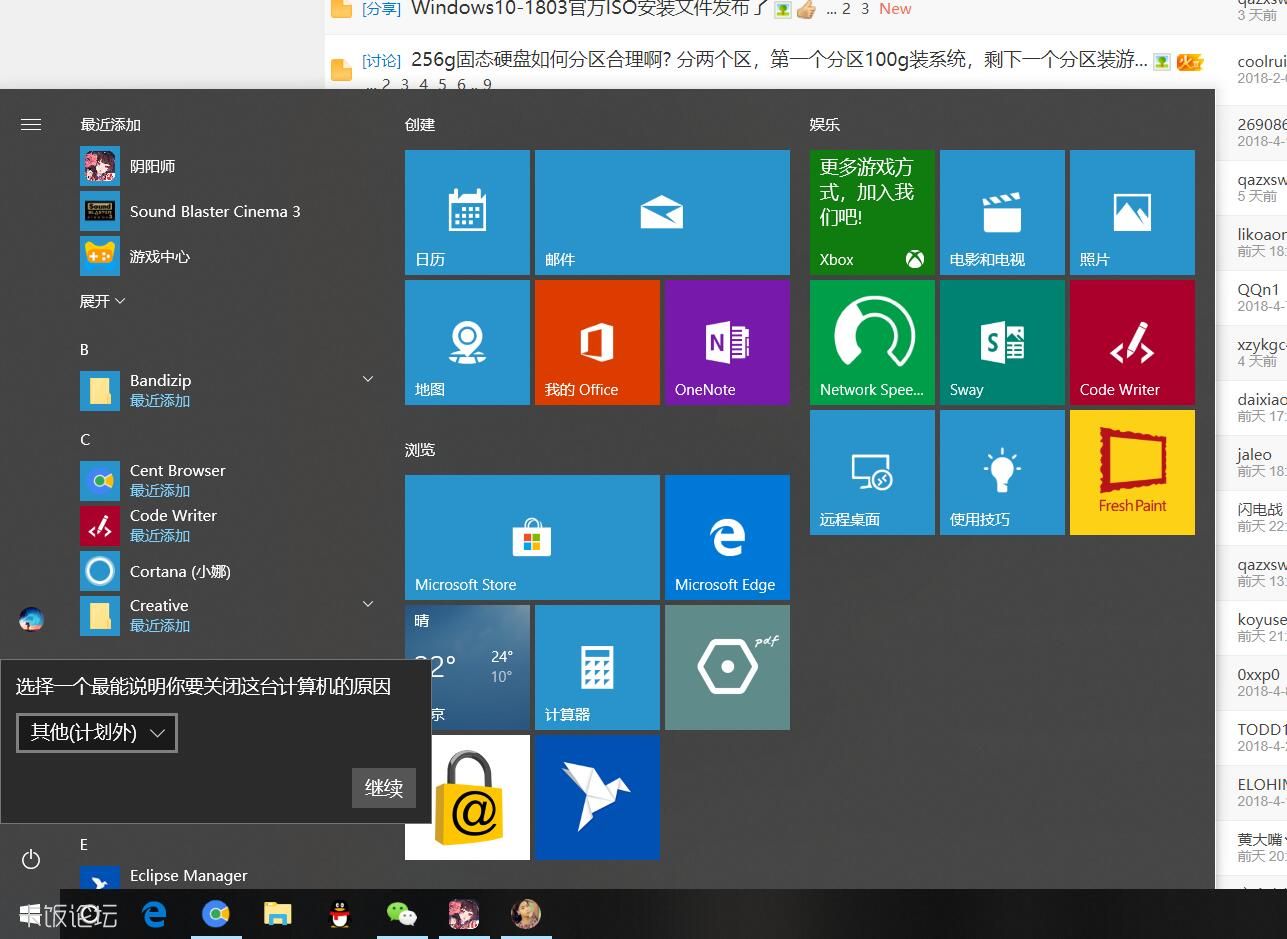Image resolution: width=1287 pixels, height=939 pixels.
Task: Open the OneNote tile
Action: coord(727,342)
